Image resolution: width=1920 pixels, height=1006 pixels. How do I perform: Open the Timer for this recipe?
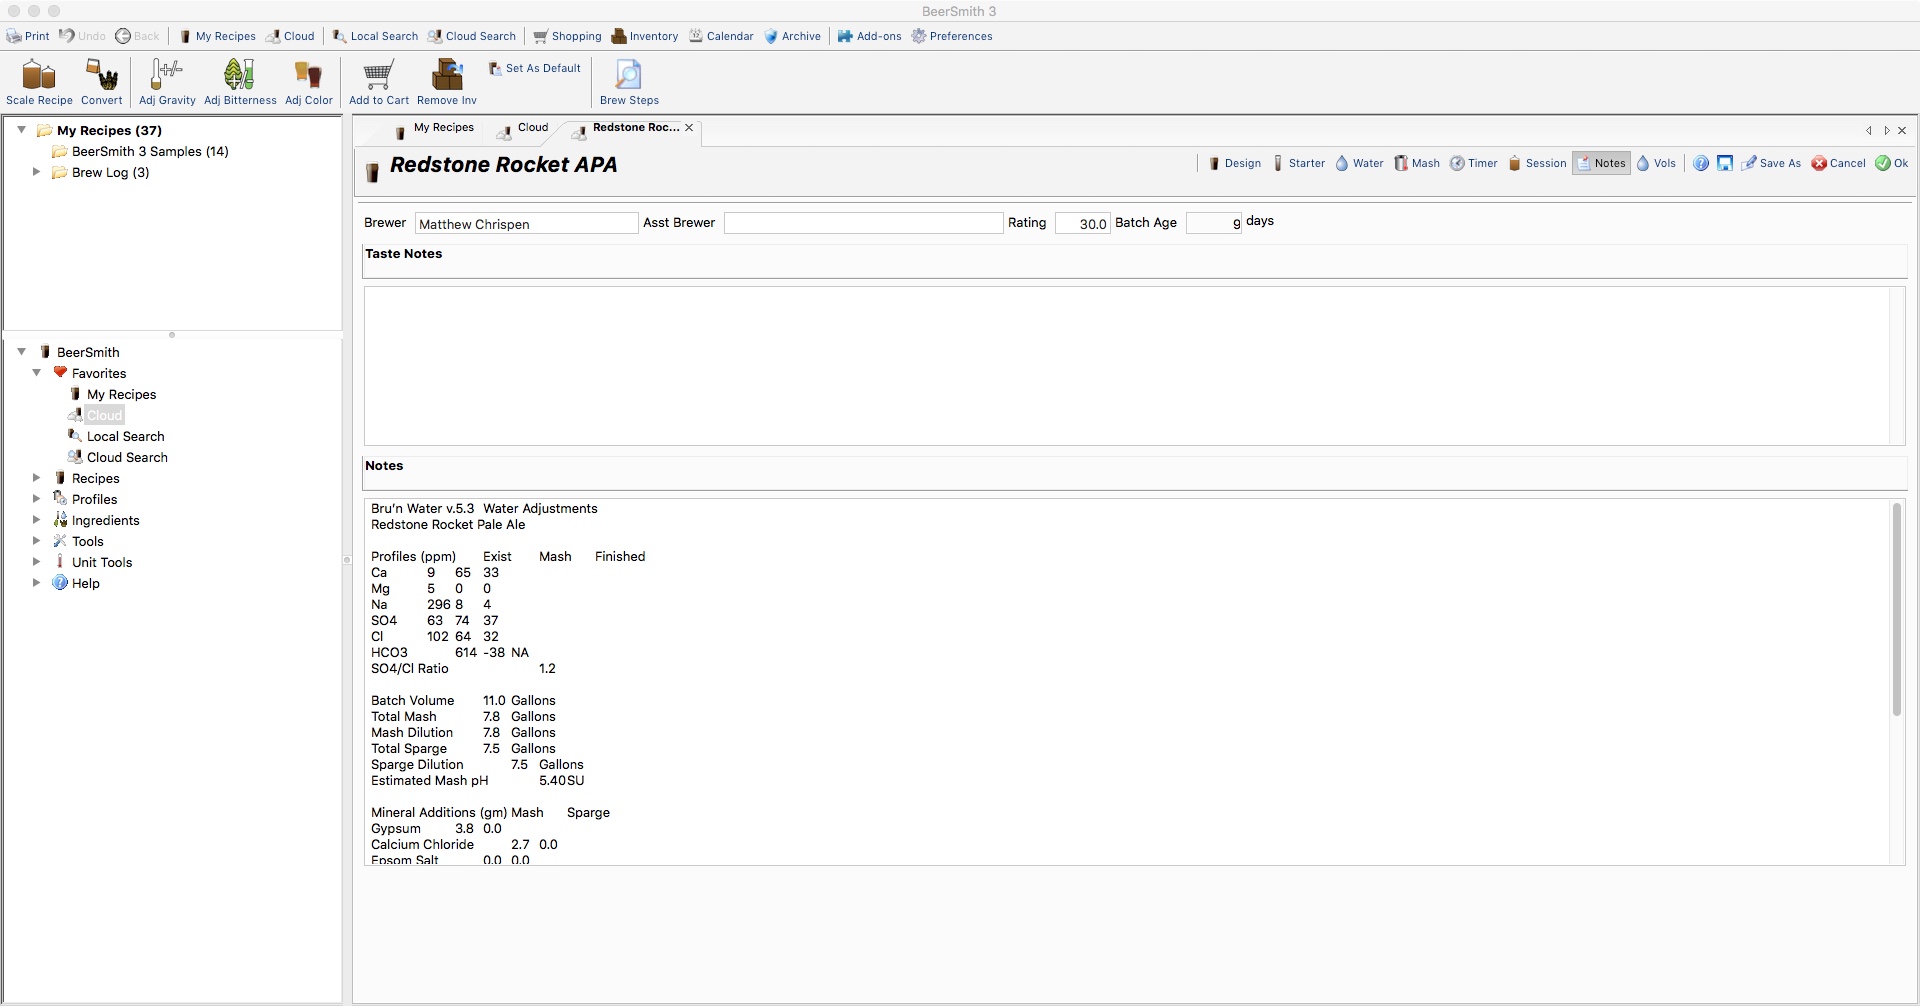(x=1474, y=163)
